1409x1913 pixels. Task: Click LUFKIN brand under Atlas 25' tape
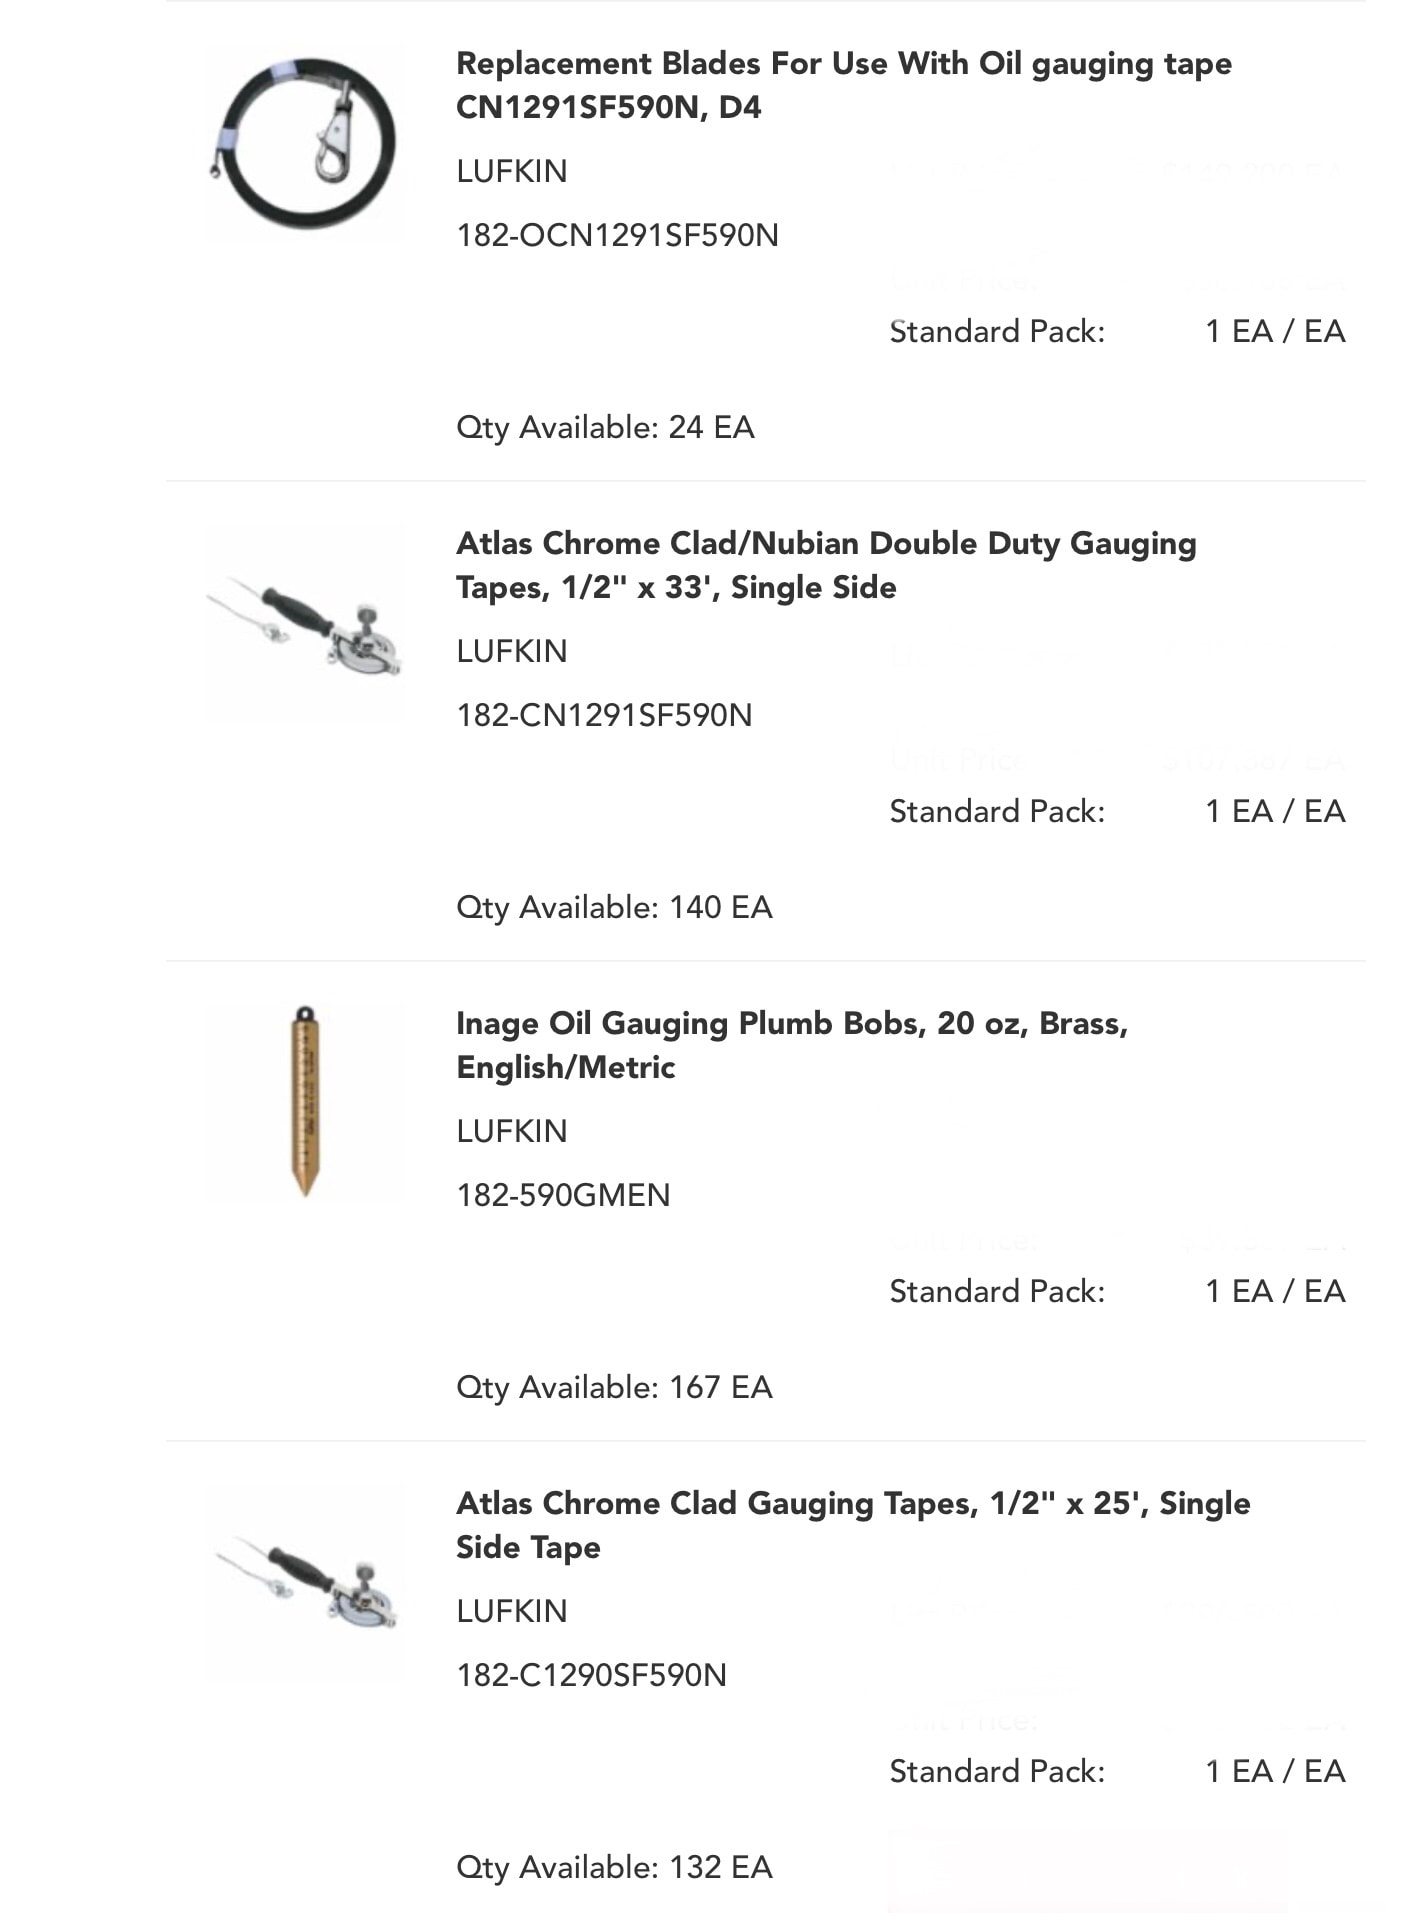coord(512,1611)
